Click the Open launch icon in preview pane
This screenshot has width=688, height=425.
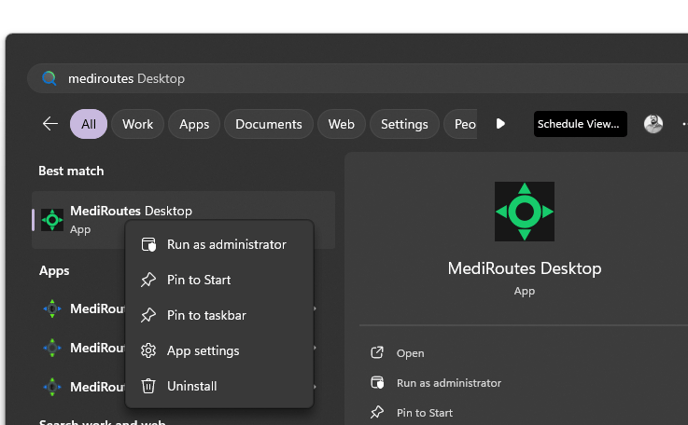pos(377,353)
